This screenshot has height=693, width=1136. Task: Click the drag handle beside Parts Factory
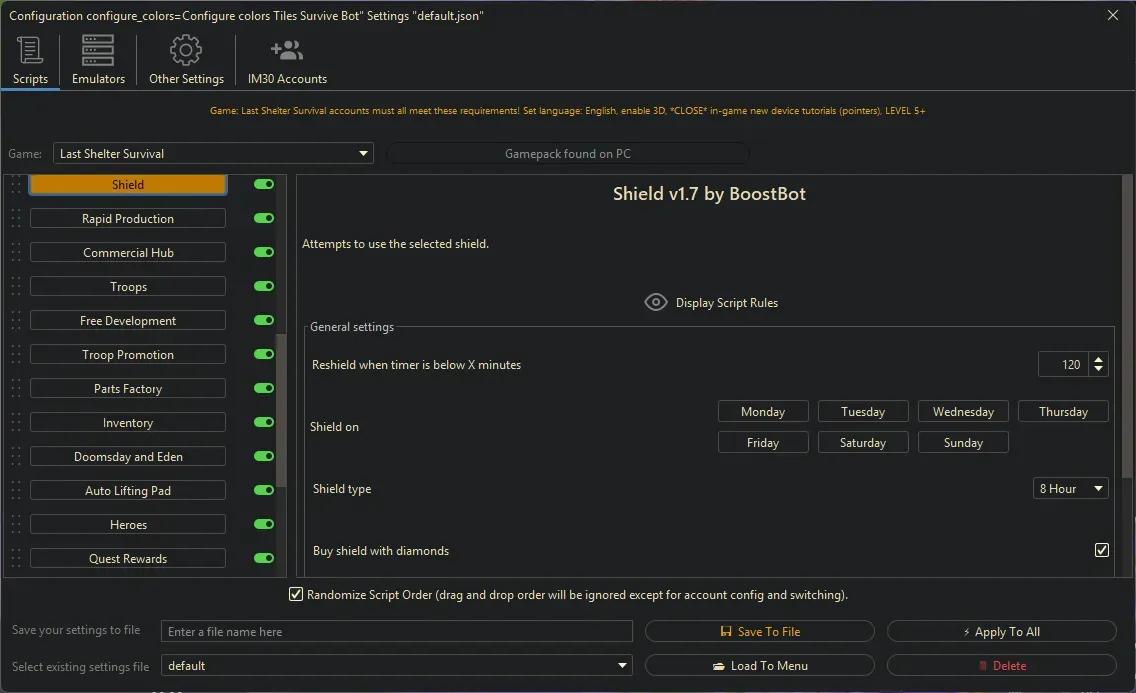(x=15, y=389)
